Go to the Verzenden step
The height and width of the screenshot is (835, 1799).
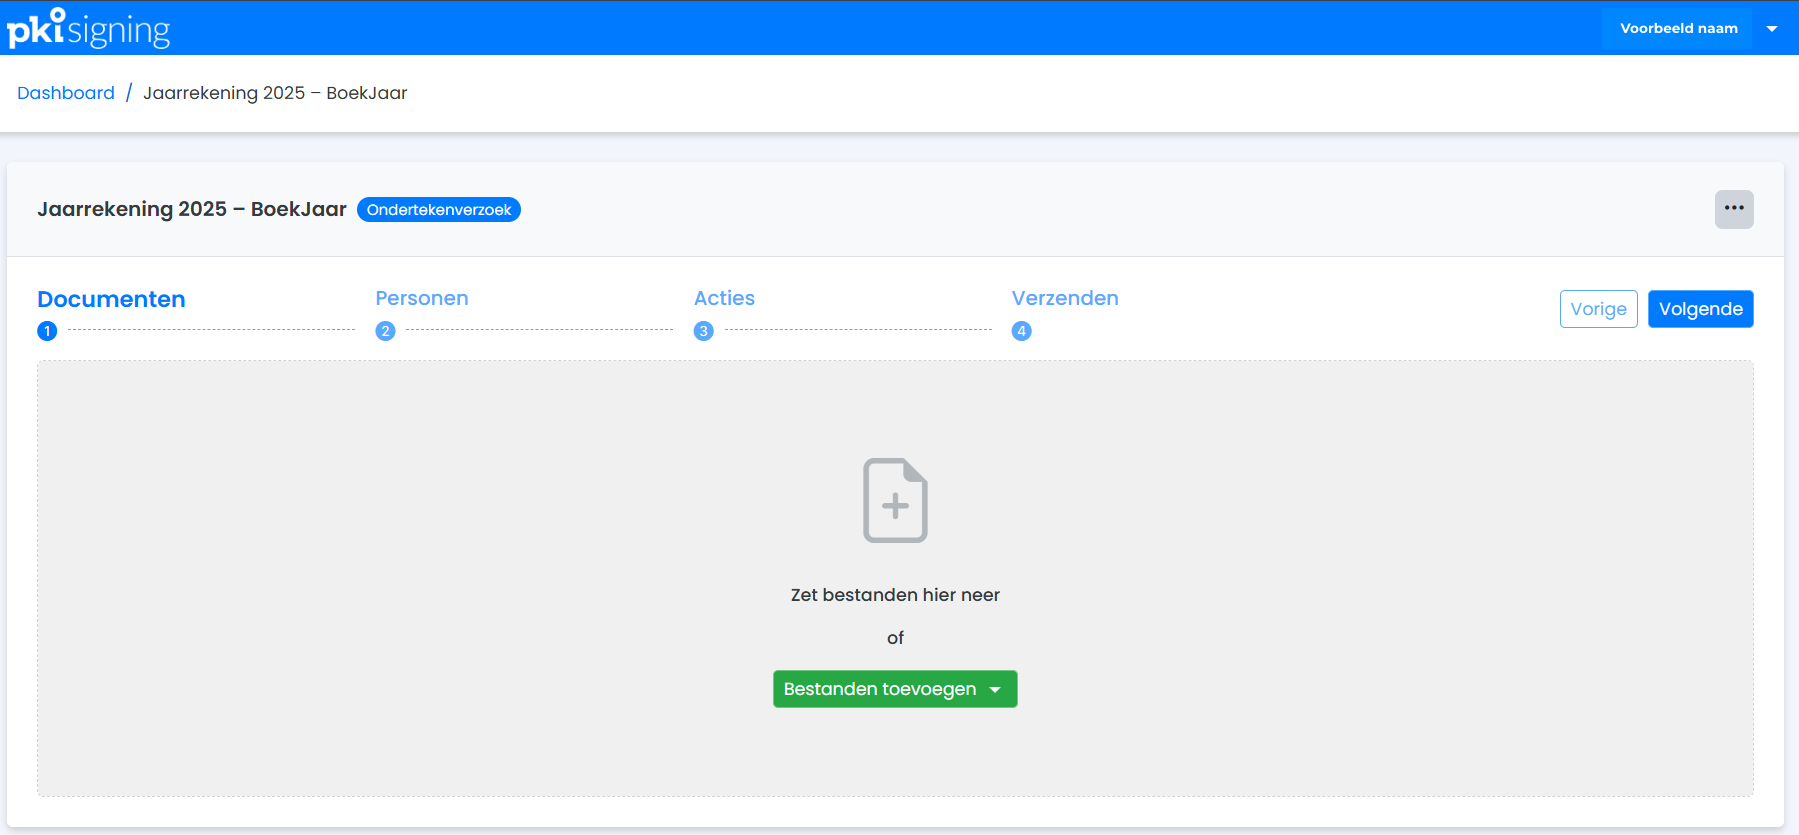pyautogui.click(x=1065, y=298)
